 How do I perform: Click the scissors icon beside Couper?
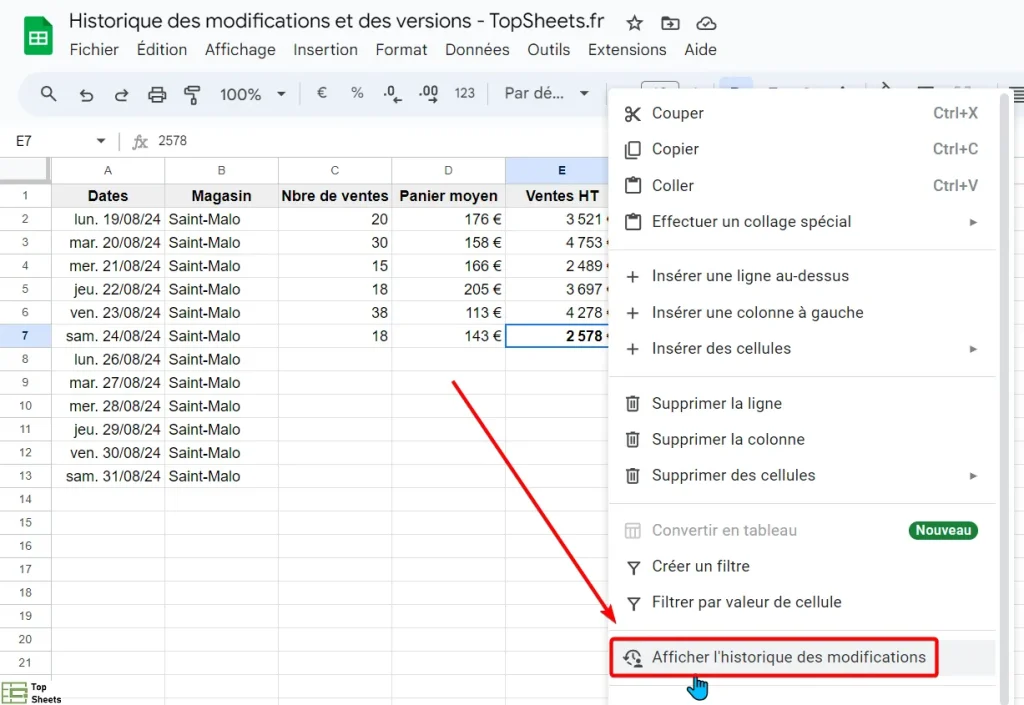pos(632,114)
